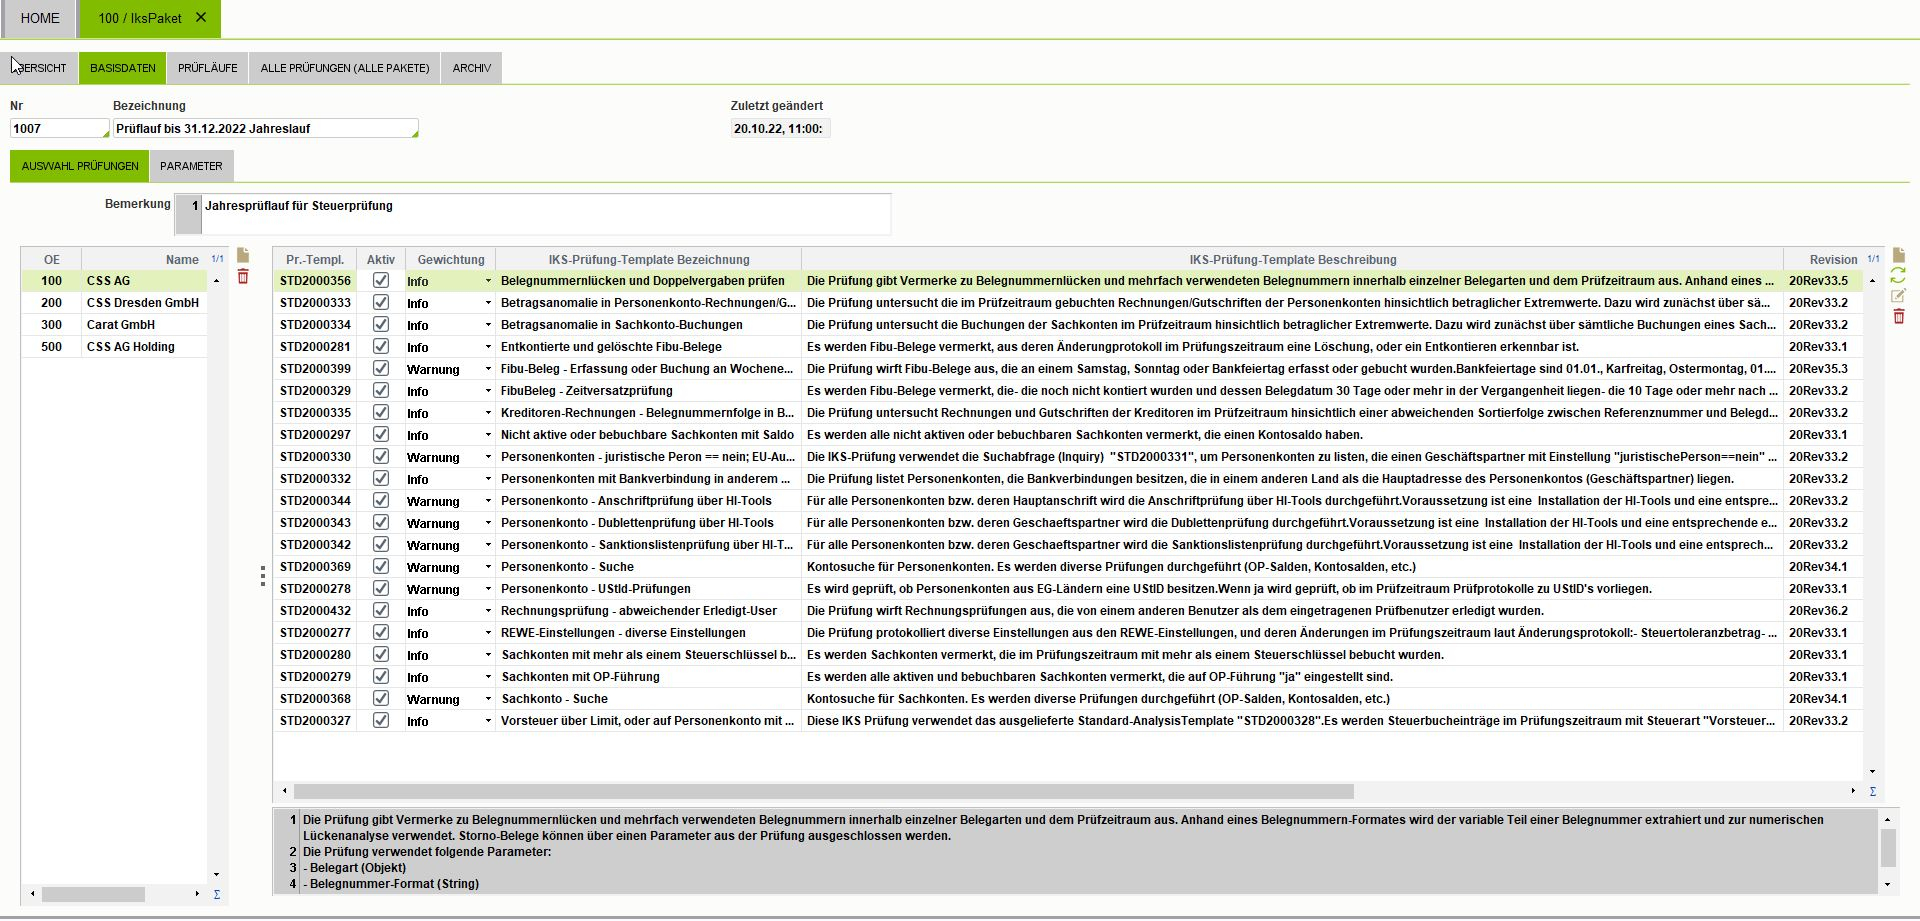Delete the selected Prüfung via red trash icon
Image resolution: width=1920 pixels, height=921 pixels.
(1899, 317)
